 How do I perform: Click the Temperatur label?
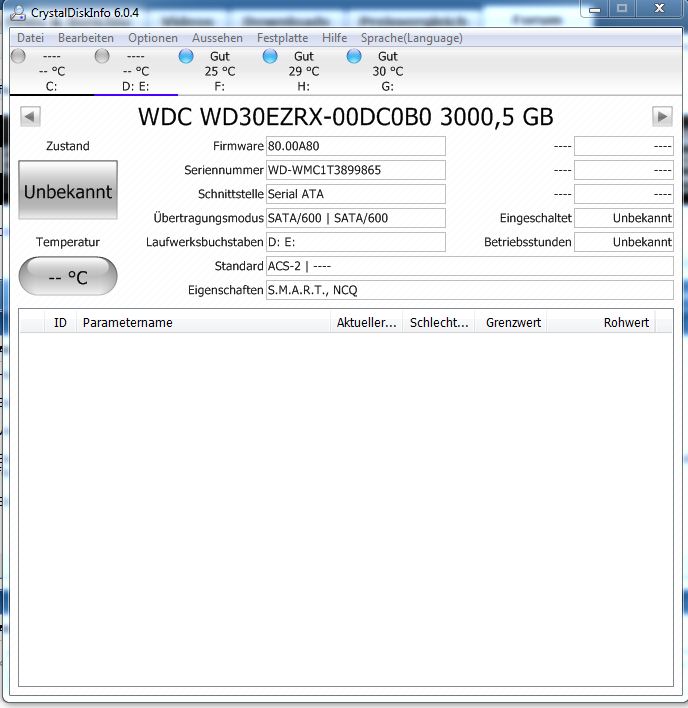click(x=68, y=242)
